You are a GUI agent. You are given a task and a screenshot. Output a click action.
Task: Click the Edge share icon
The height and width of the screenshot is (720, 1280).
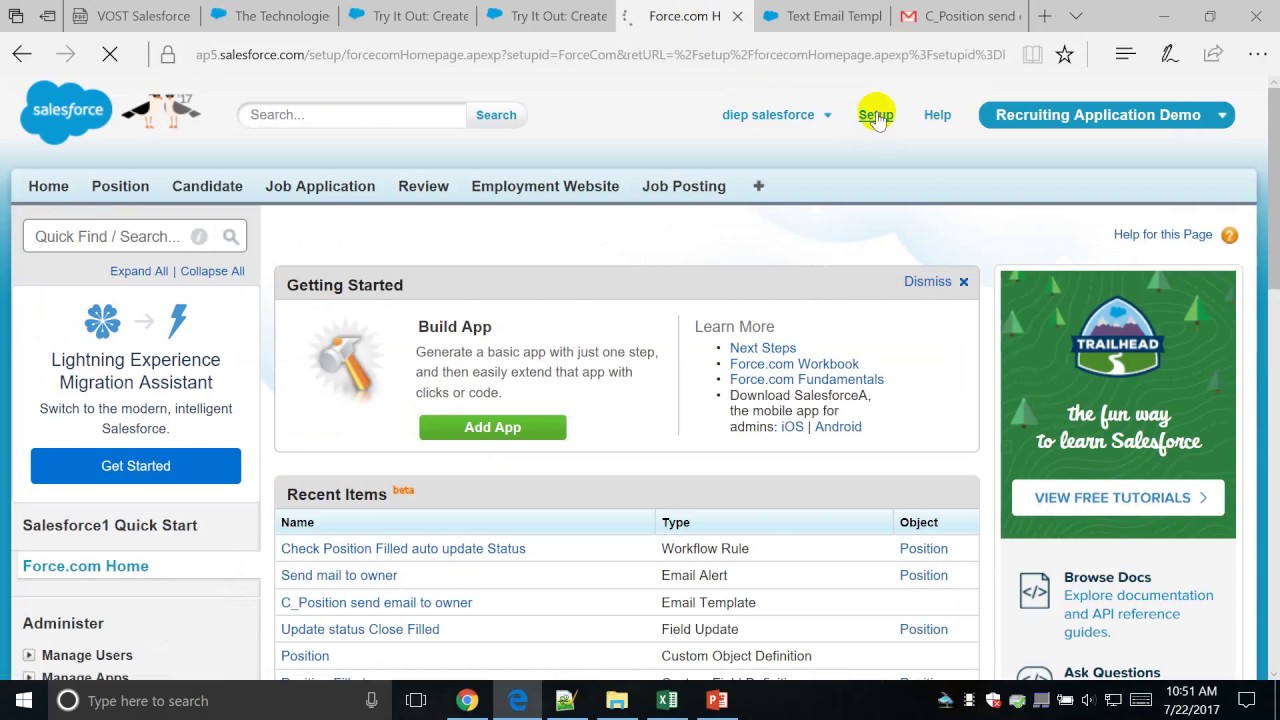[1213, 54]
